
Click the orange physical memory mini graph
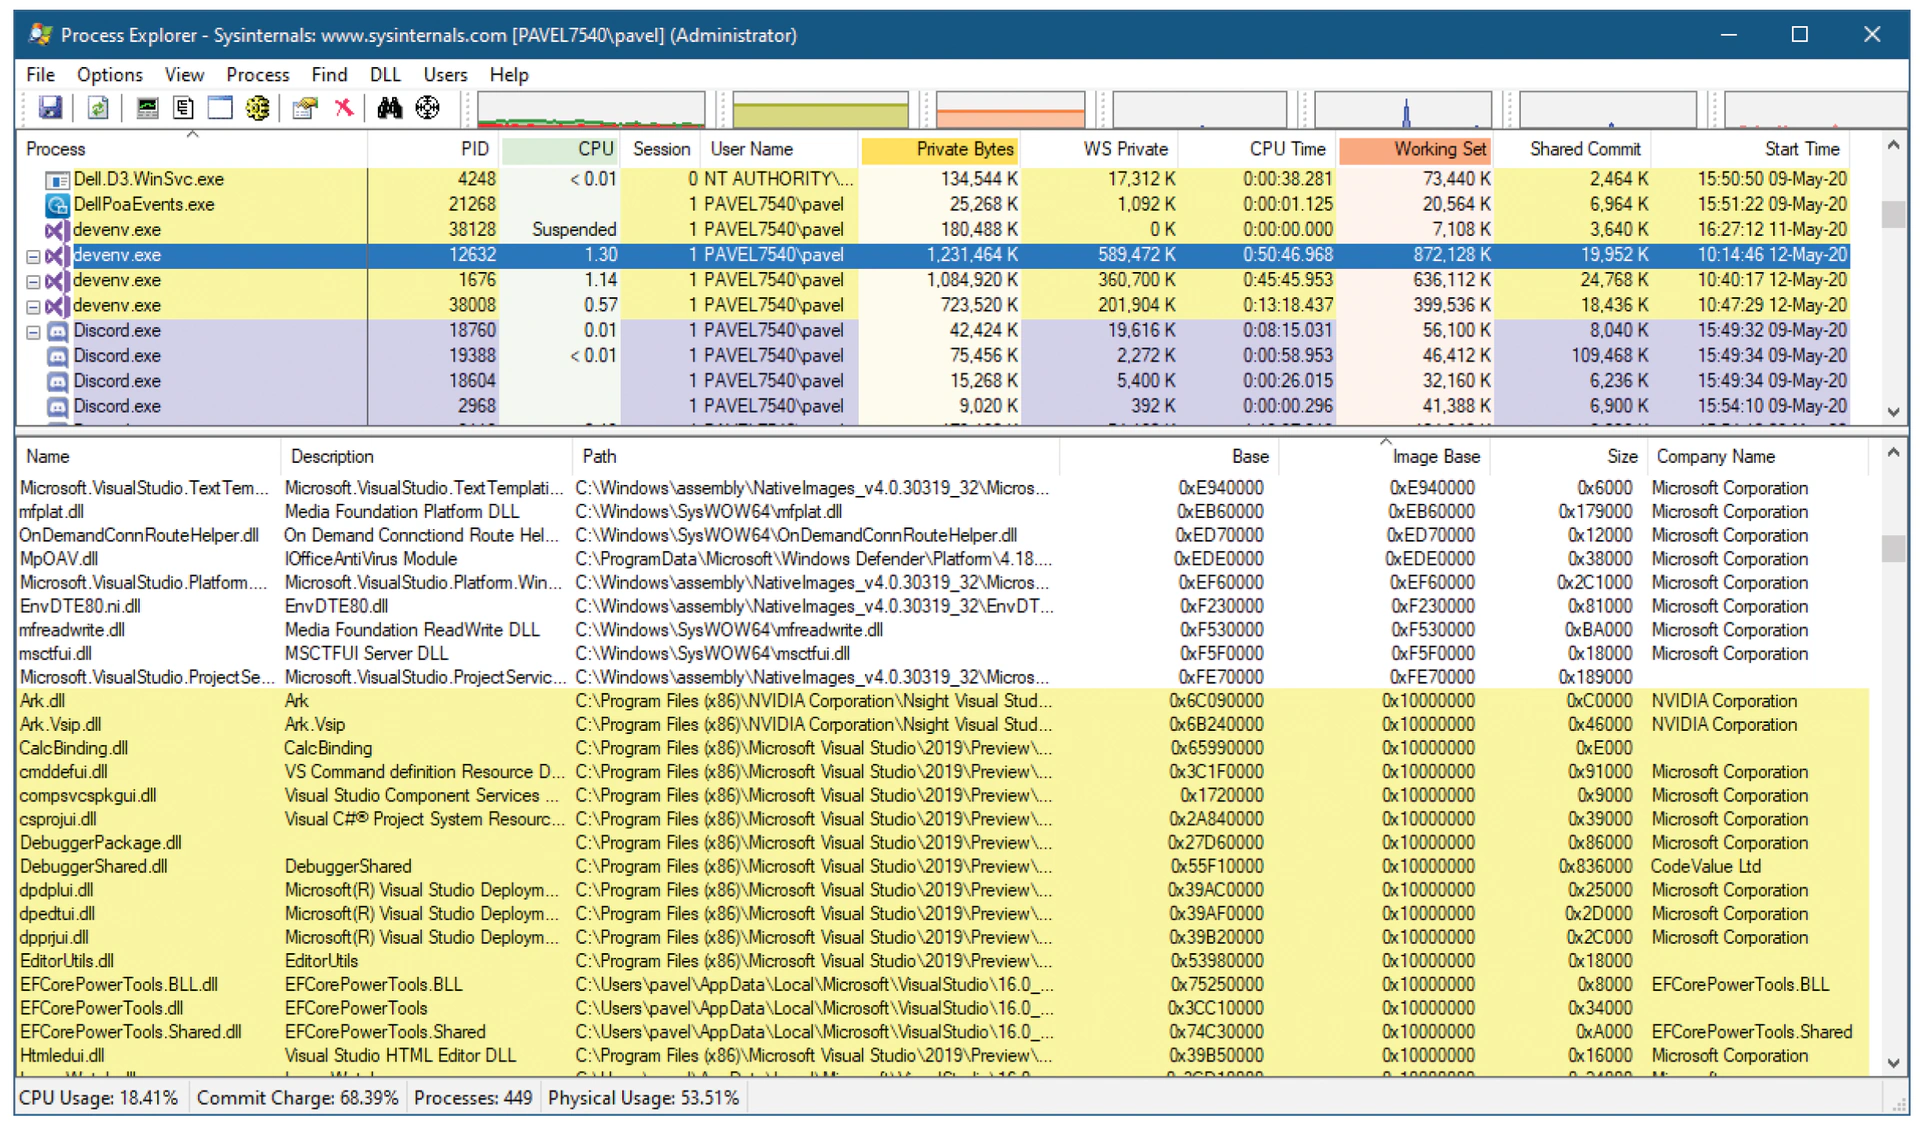(x=1010, y=109)
